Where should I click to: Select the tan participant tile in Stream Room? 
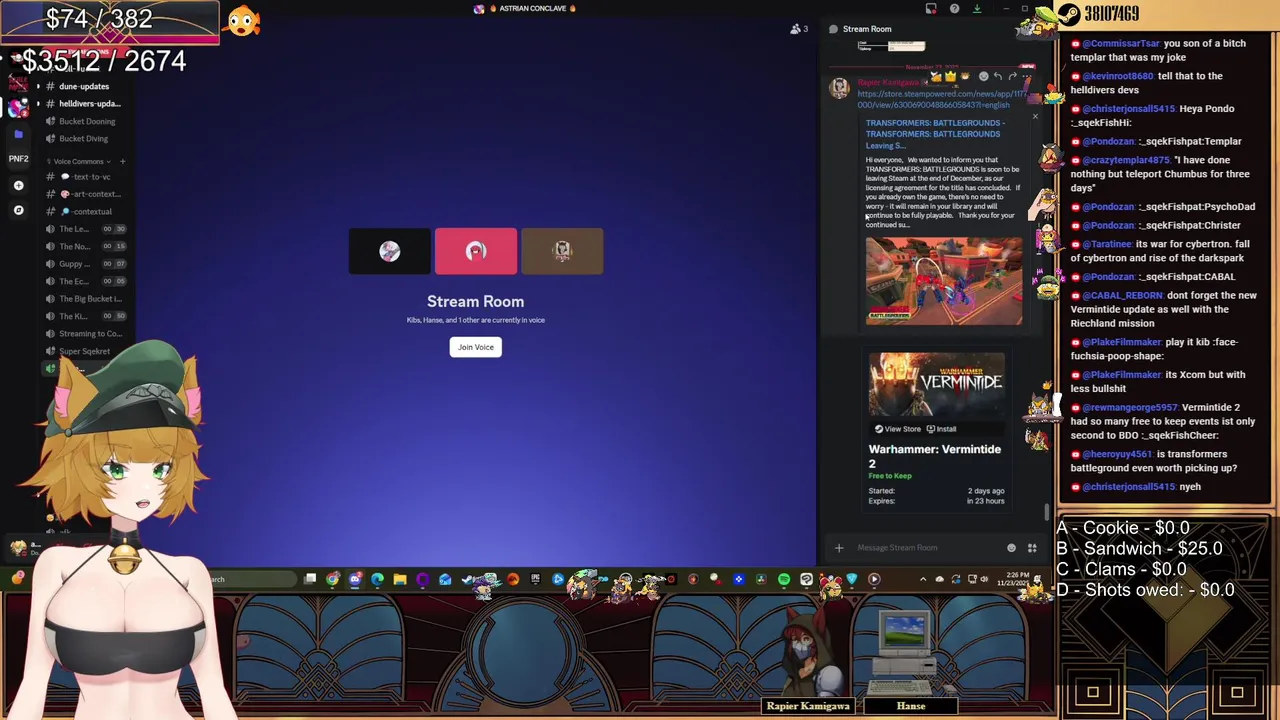(562, 251)
